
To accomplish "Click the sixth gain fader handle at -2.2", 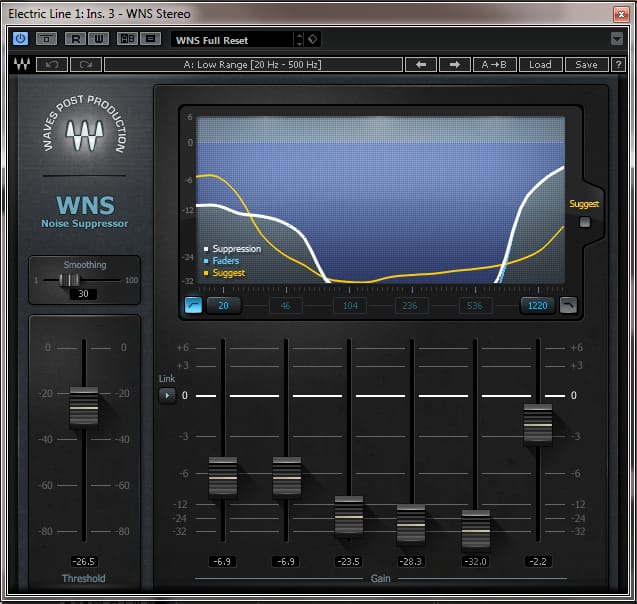I will pos(538,424).
